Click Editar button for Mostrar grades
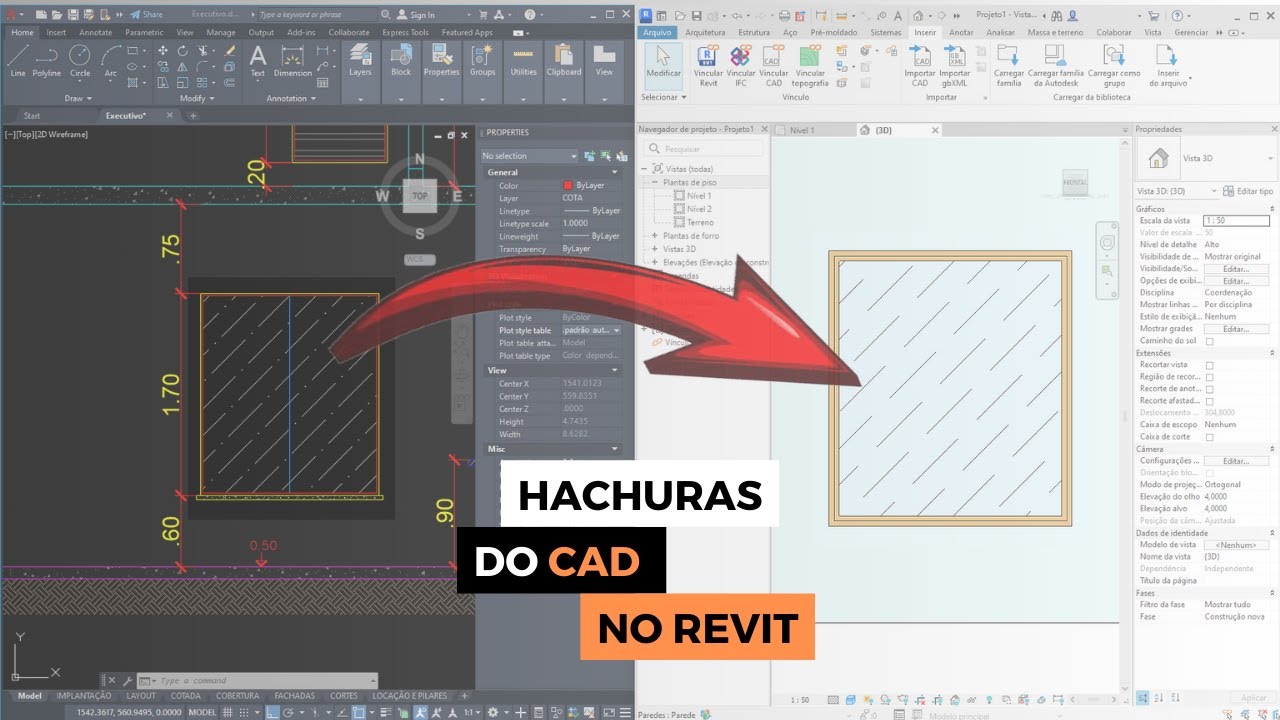1280x720 pixels. (x=1237, y=329)
